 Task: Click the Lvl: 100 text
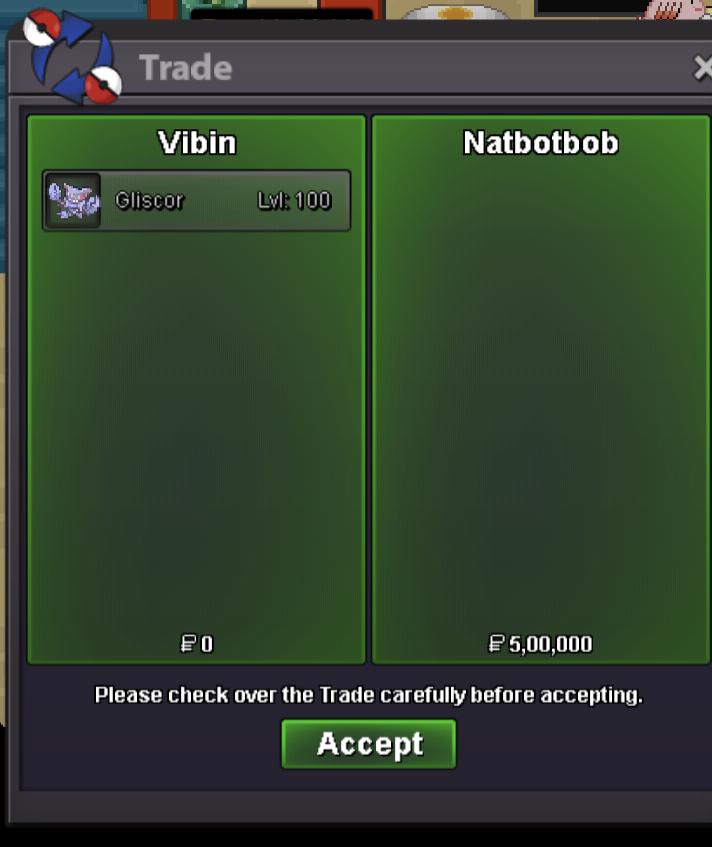pyautogui.click(x=294, y=200)
